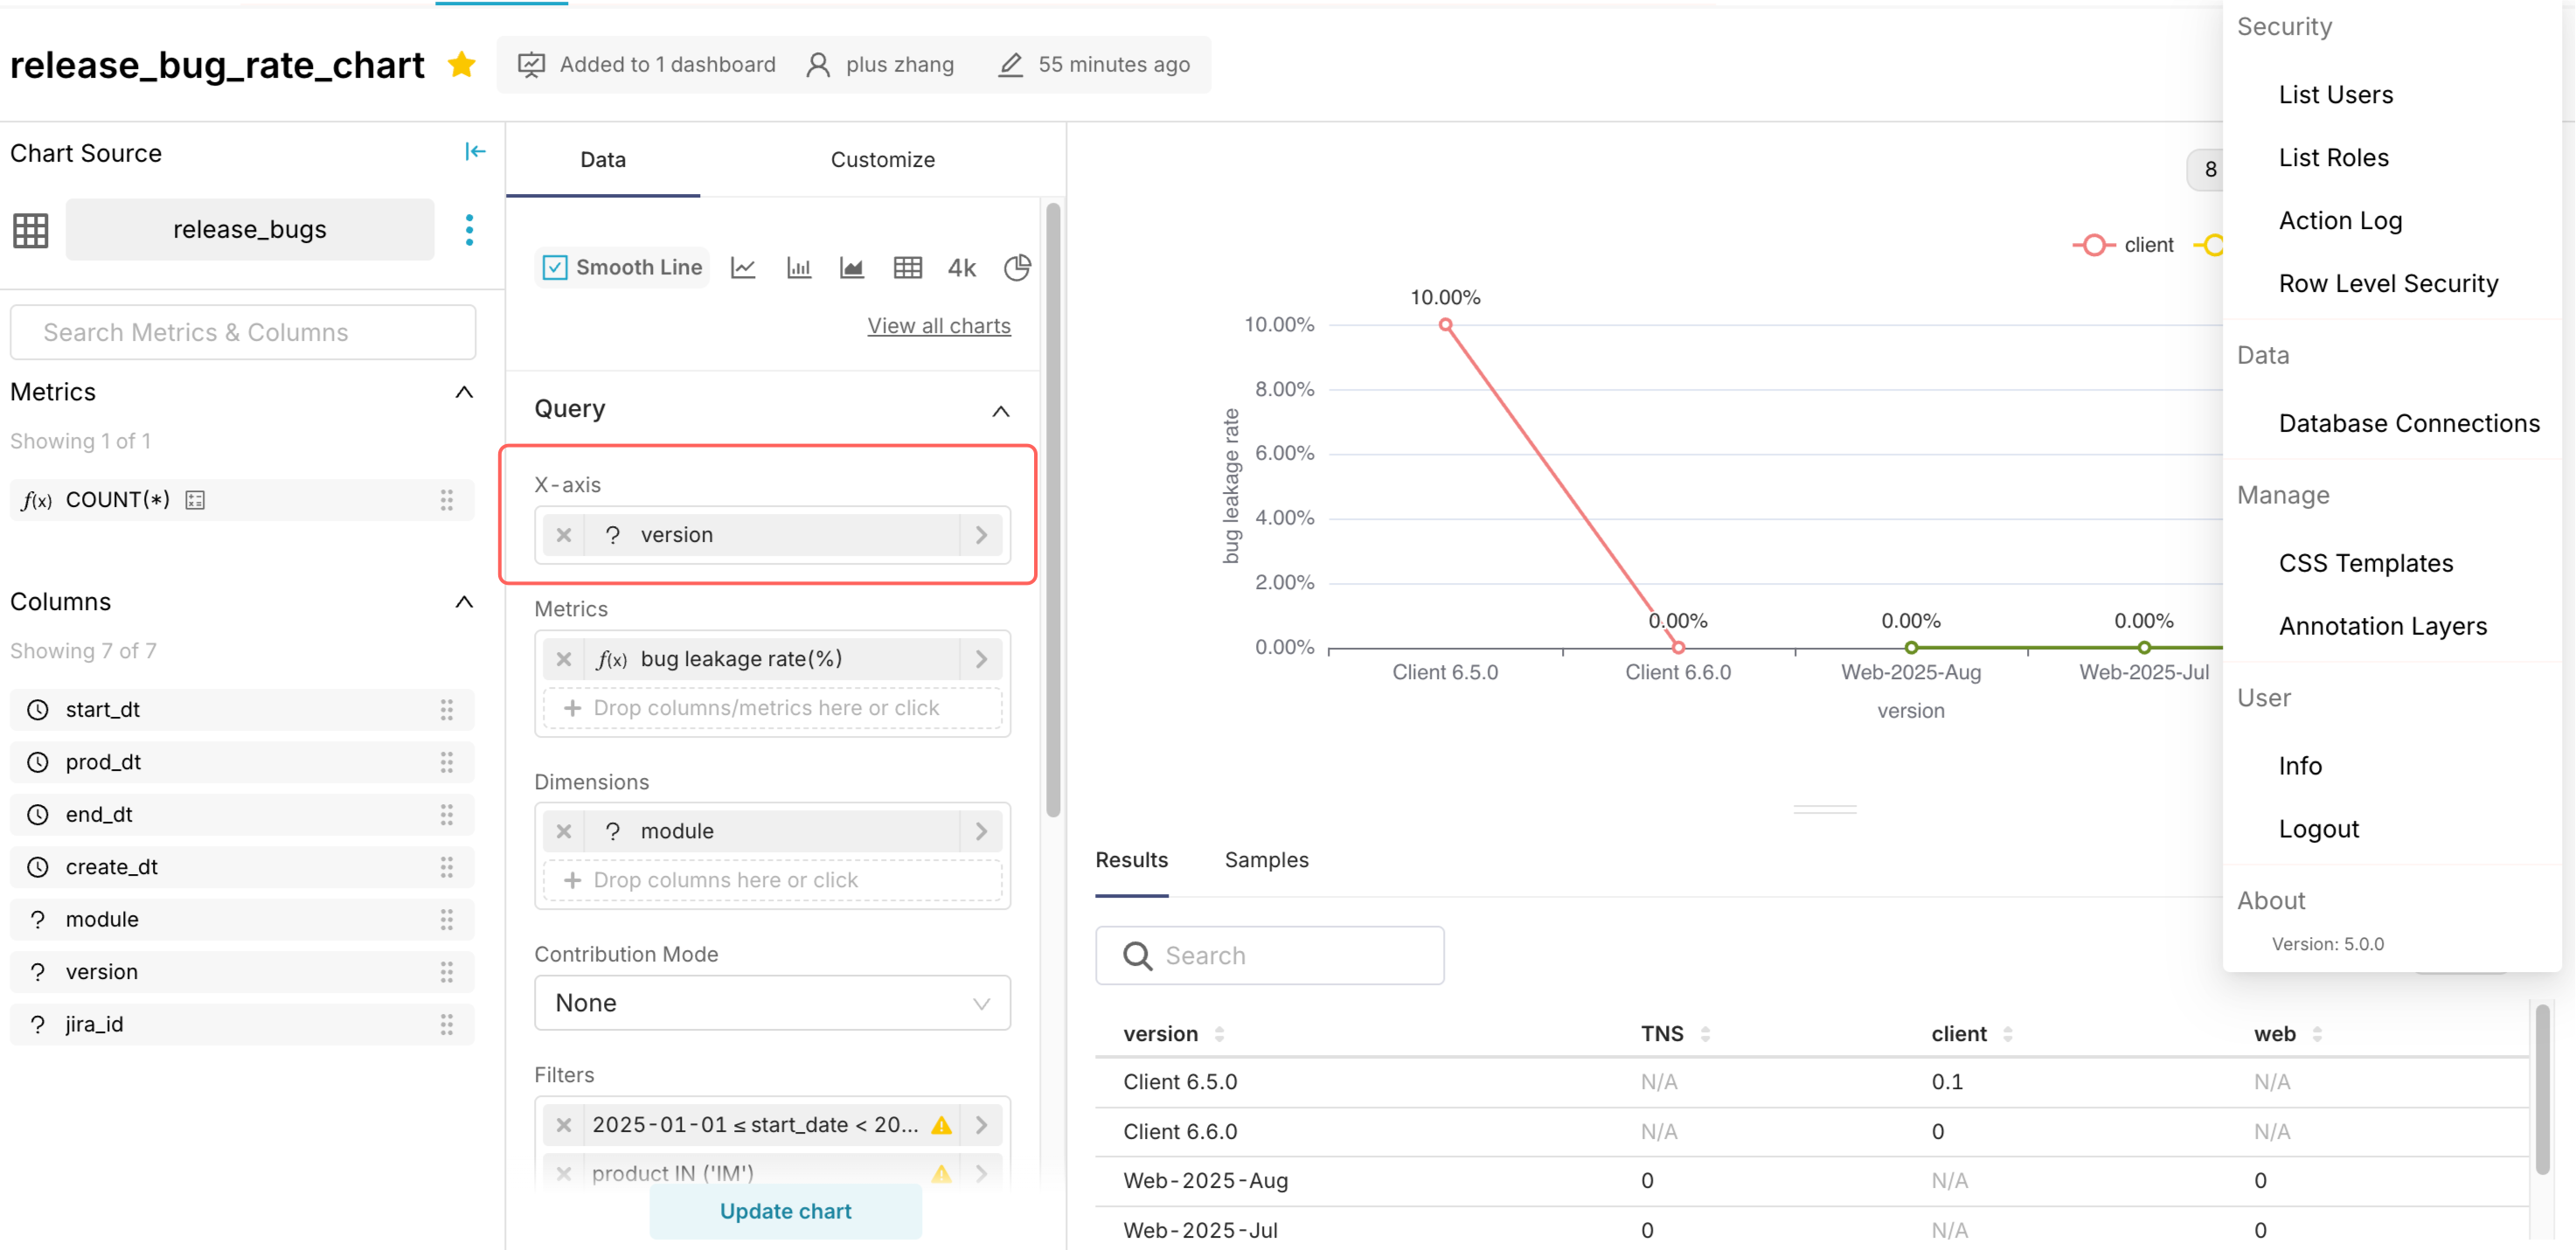Open the View all charts link
The width and height of the screenshot is (2576, 1250).
938,326
